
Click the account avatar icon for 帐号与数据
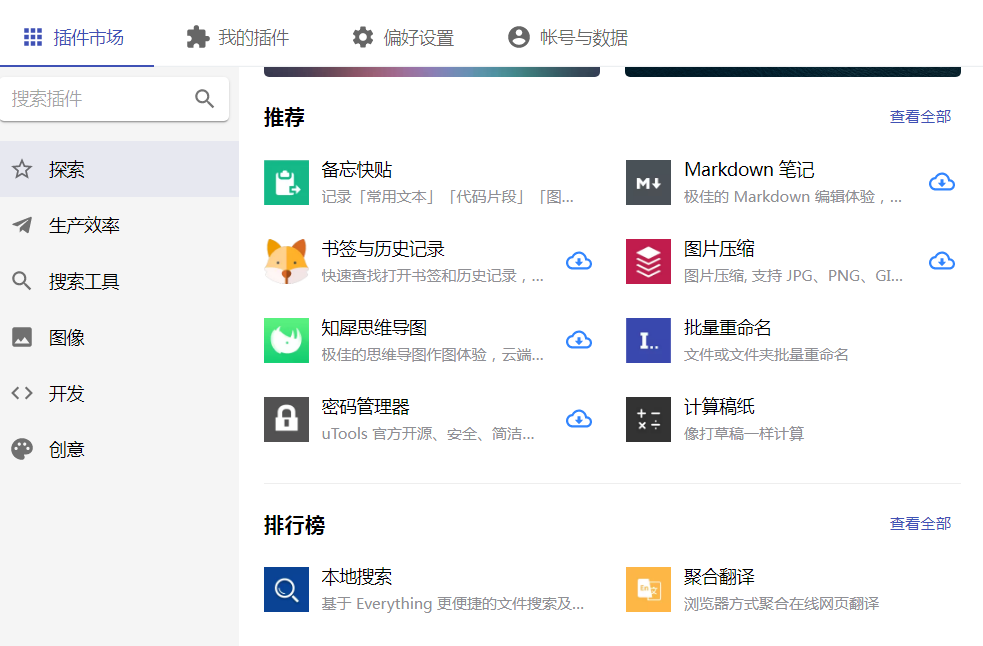pos(519,37)
